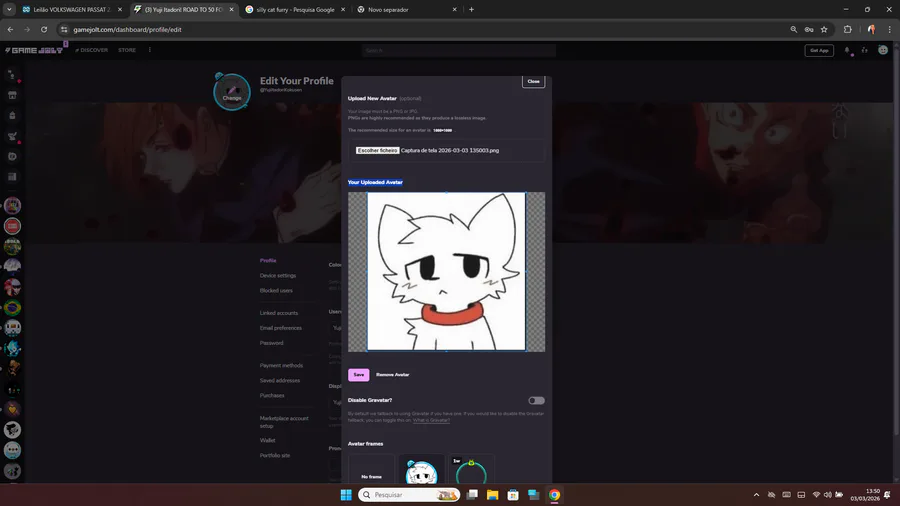
Task: Open Game Jolt logo home
Action: tap(34, 50)
